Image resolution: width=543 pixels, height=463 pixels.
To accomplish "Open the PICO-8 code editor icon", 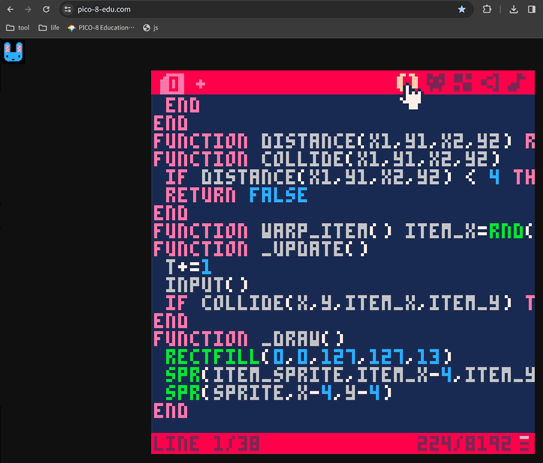I will click(407, 82).
